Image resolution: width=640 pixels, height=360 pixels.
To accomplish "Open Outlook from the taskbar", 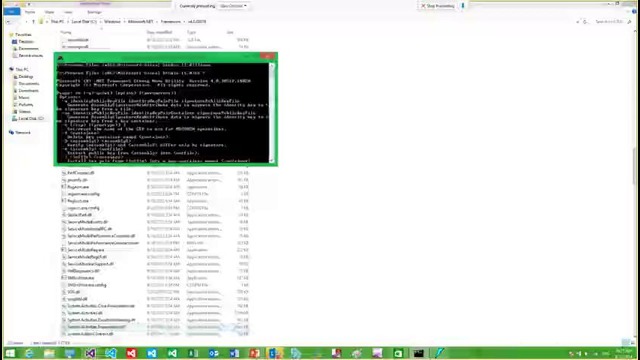I will coord(213,353).
